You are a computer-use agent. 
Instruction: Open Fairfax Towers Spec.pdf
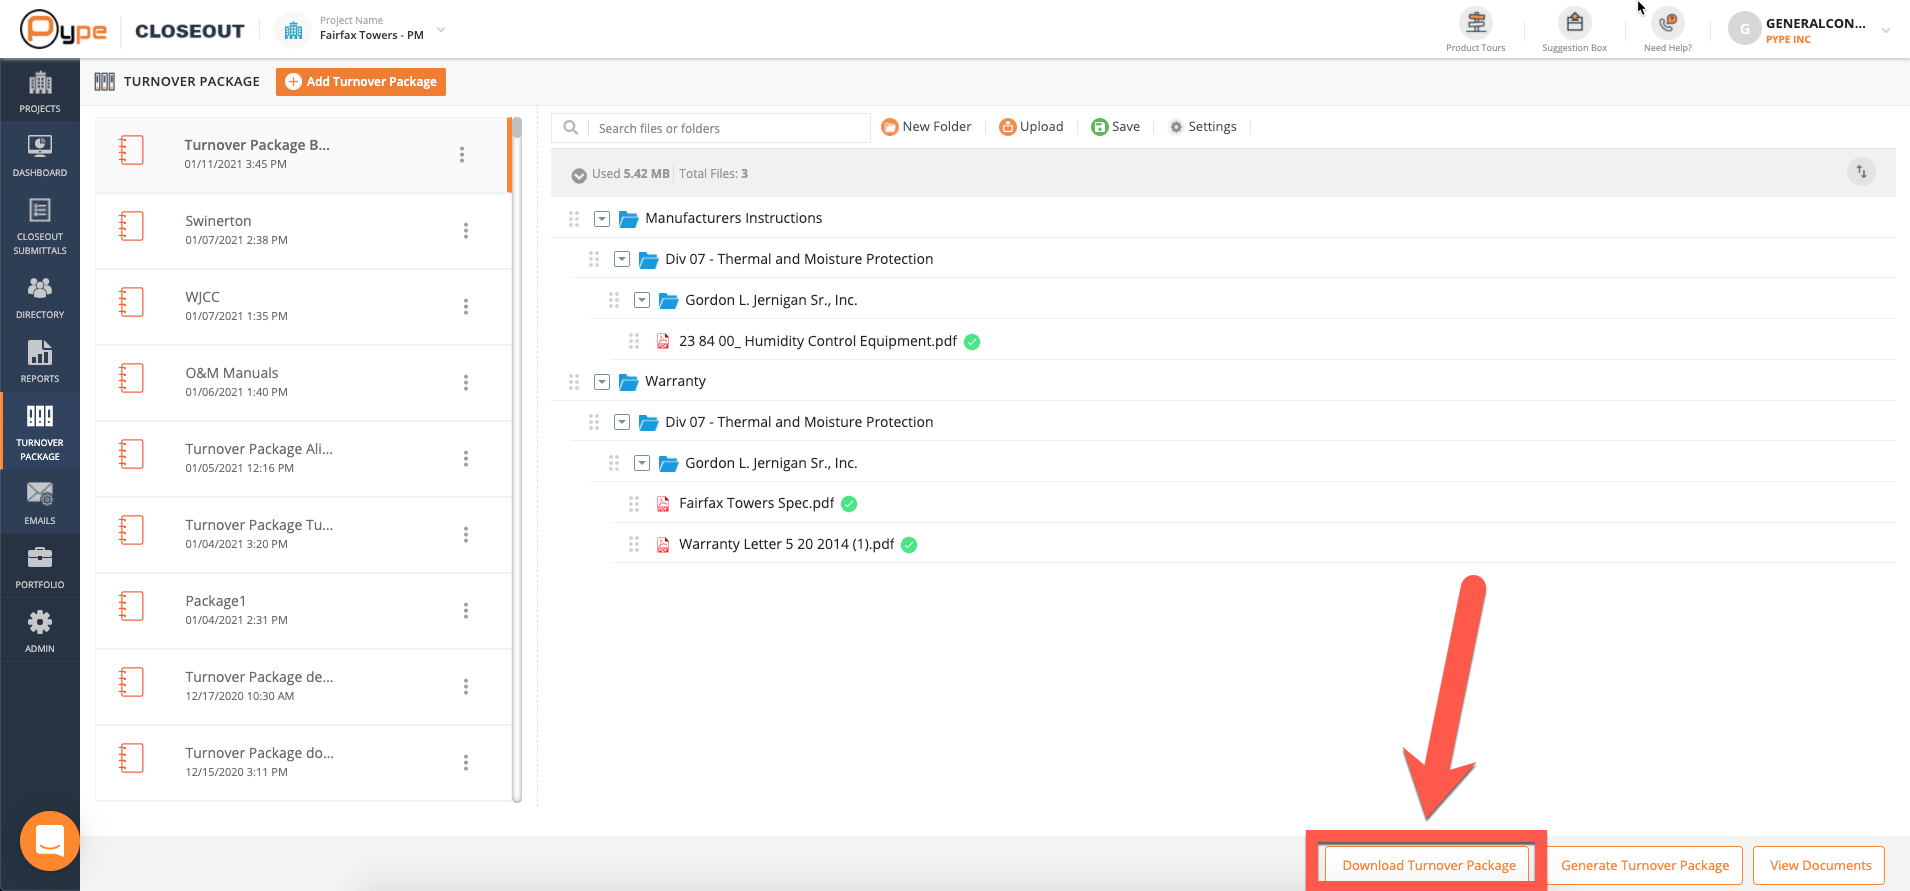click(756, 503)
